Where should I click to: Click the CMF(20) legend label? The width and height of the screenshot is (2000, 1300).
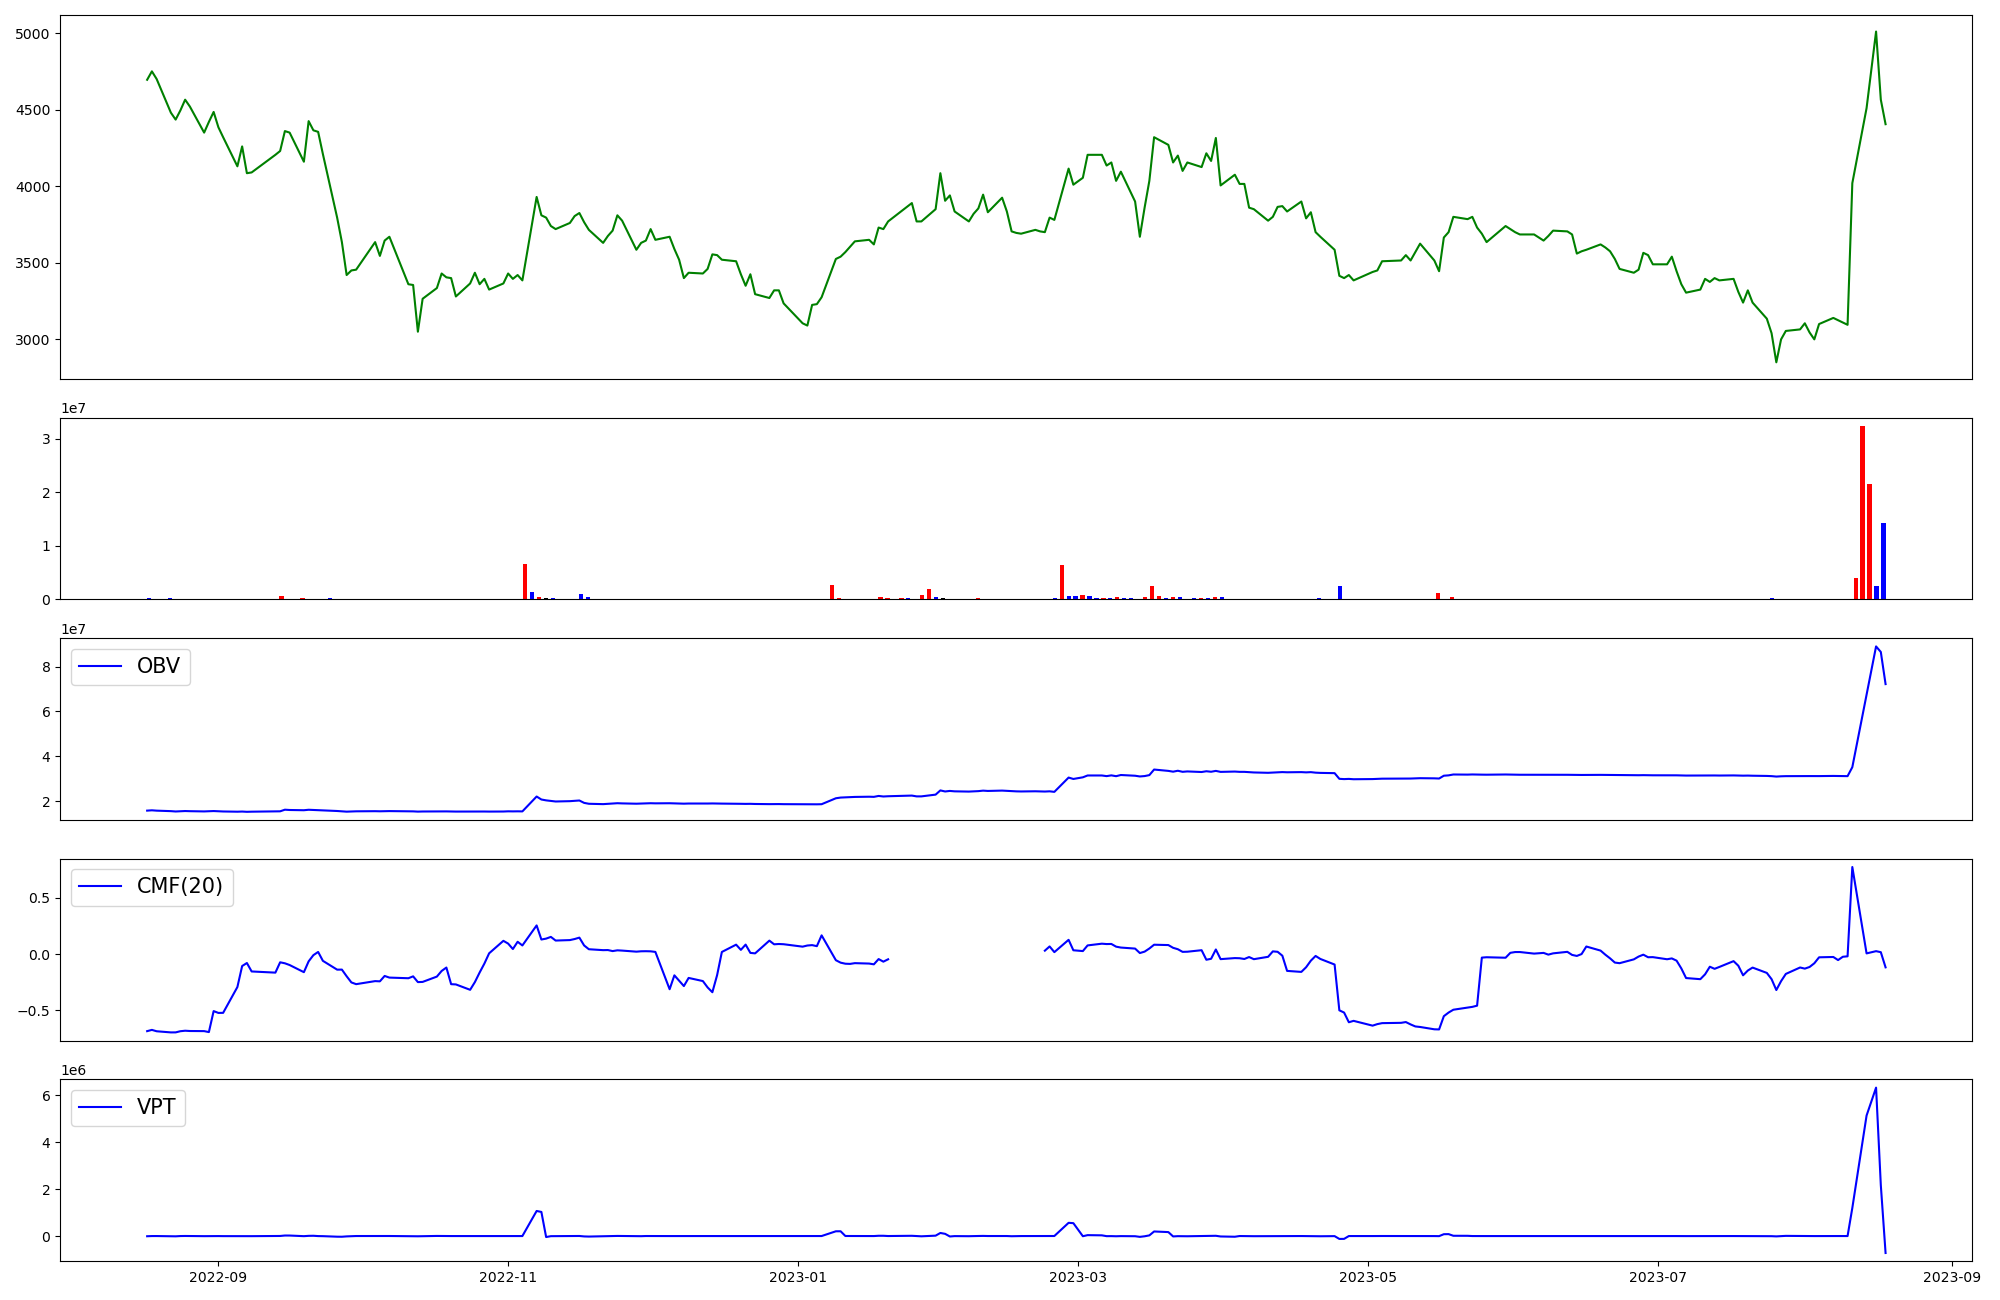click(x=179, y=886)
